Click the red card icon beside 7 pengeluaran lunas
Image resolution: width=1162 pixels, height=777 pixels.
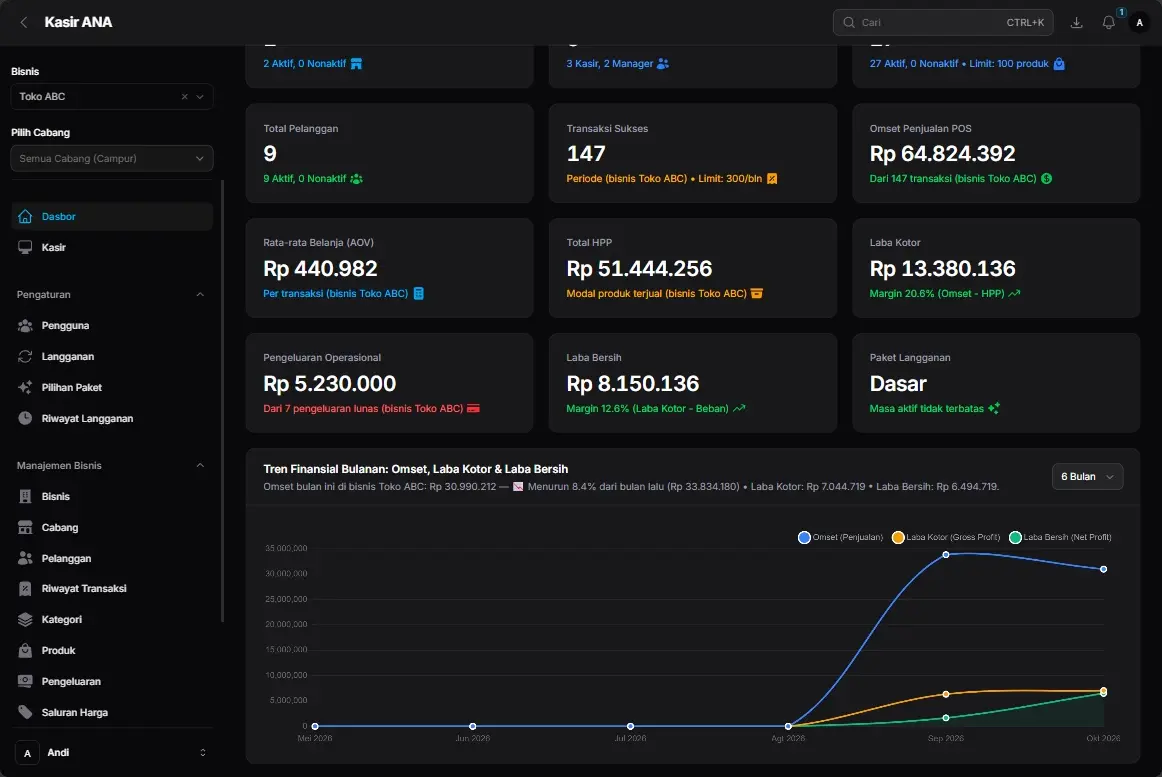(x=474, y=409)
